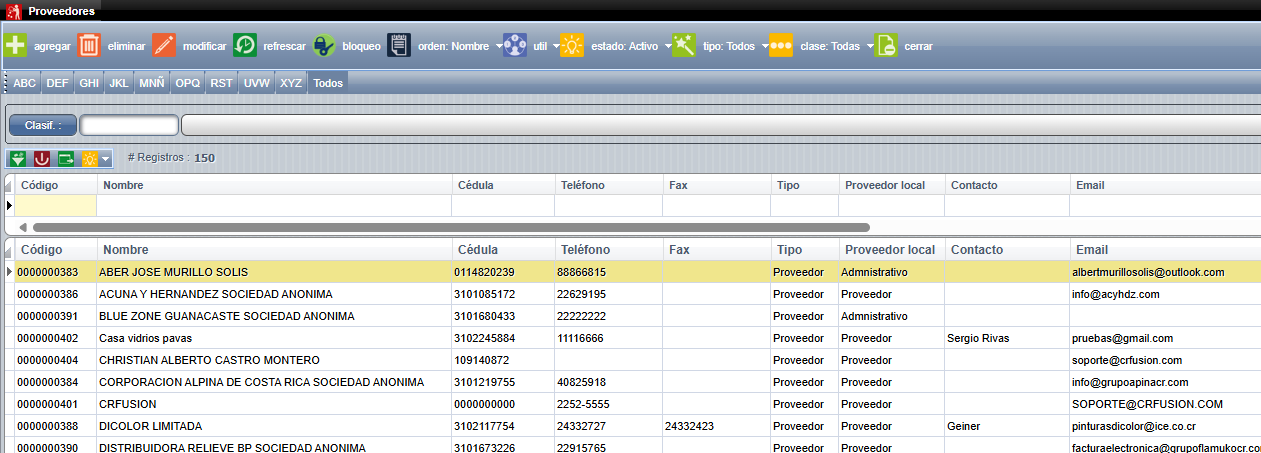Click the green export arrow icon near Registros
The height and width of the screenshot is (453, 1261).
coord(66,158)
